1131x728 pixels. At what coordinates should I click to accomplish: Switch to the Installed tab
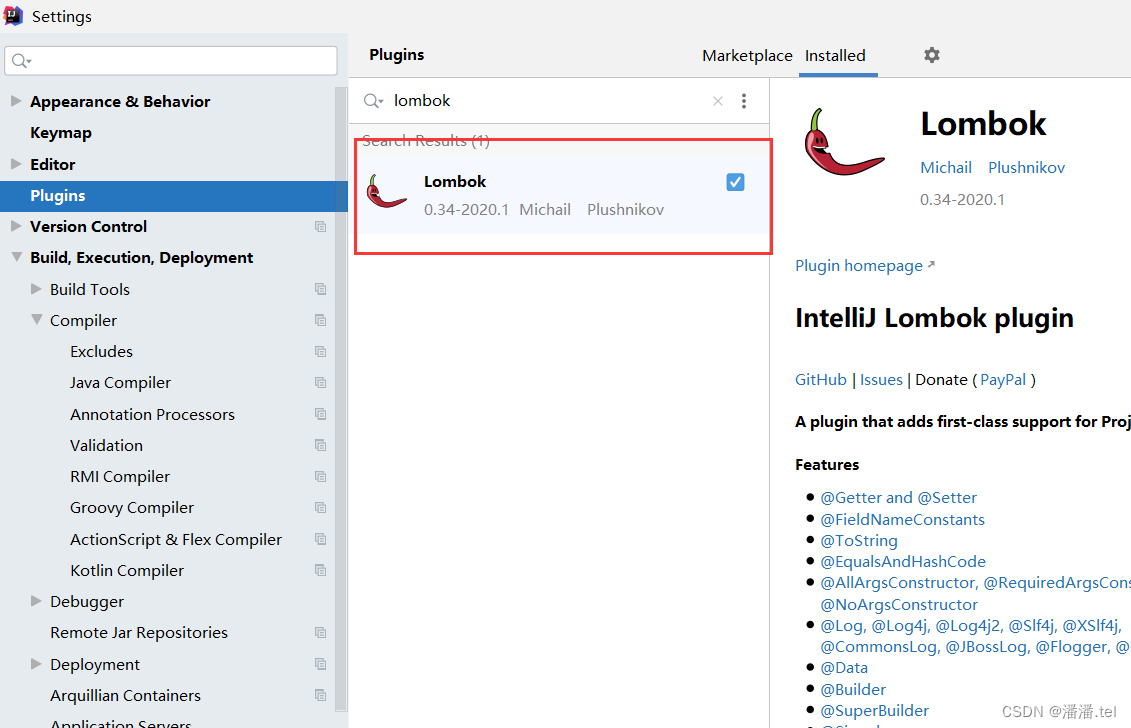(x=835, y=56)
